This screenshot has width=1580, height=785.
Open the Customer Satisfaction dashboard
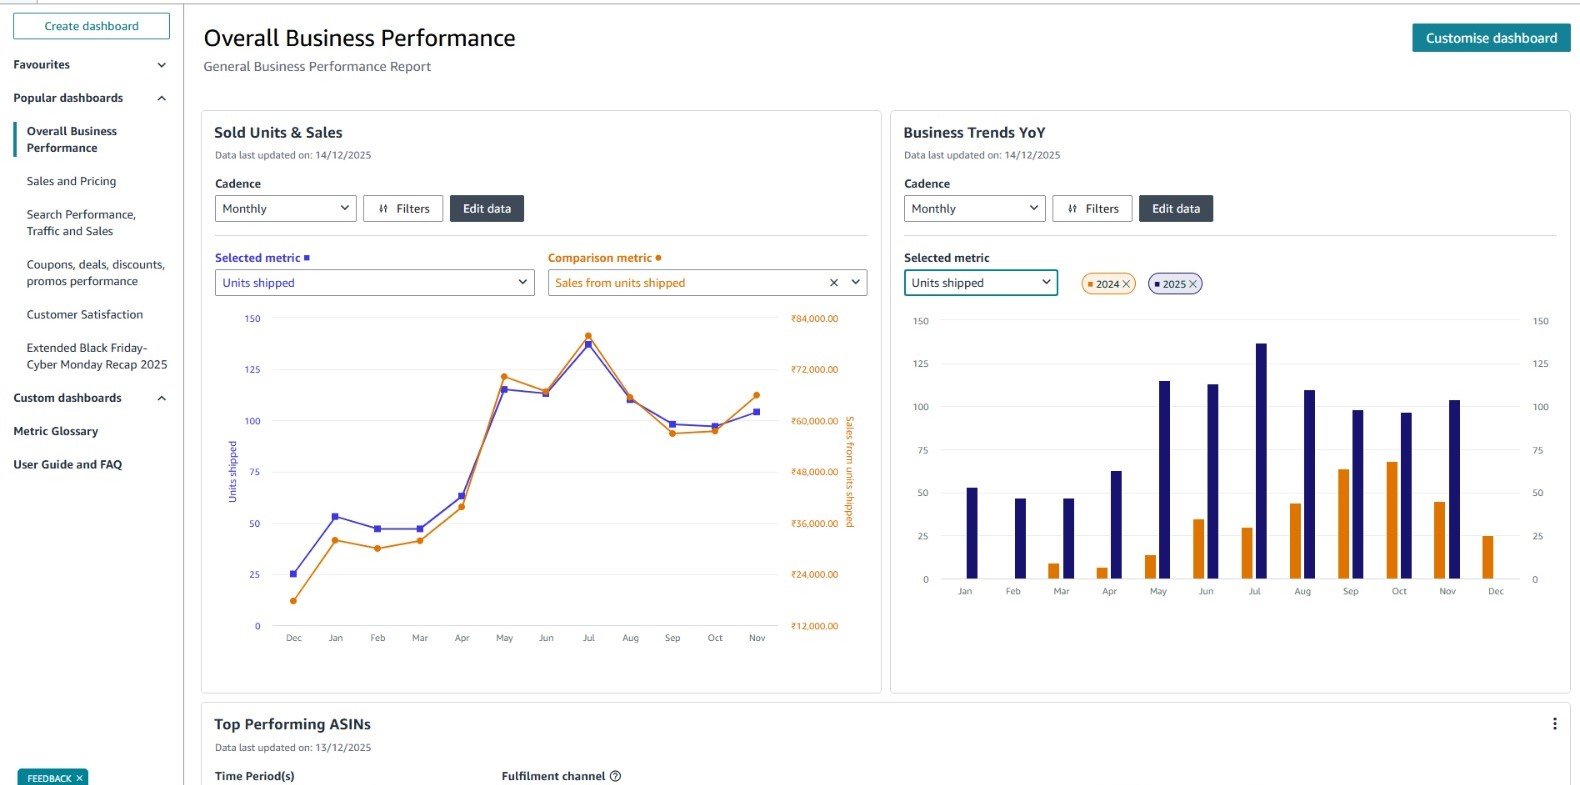click(x=84, y=314)
